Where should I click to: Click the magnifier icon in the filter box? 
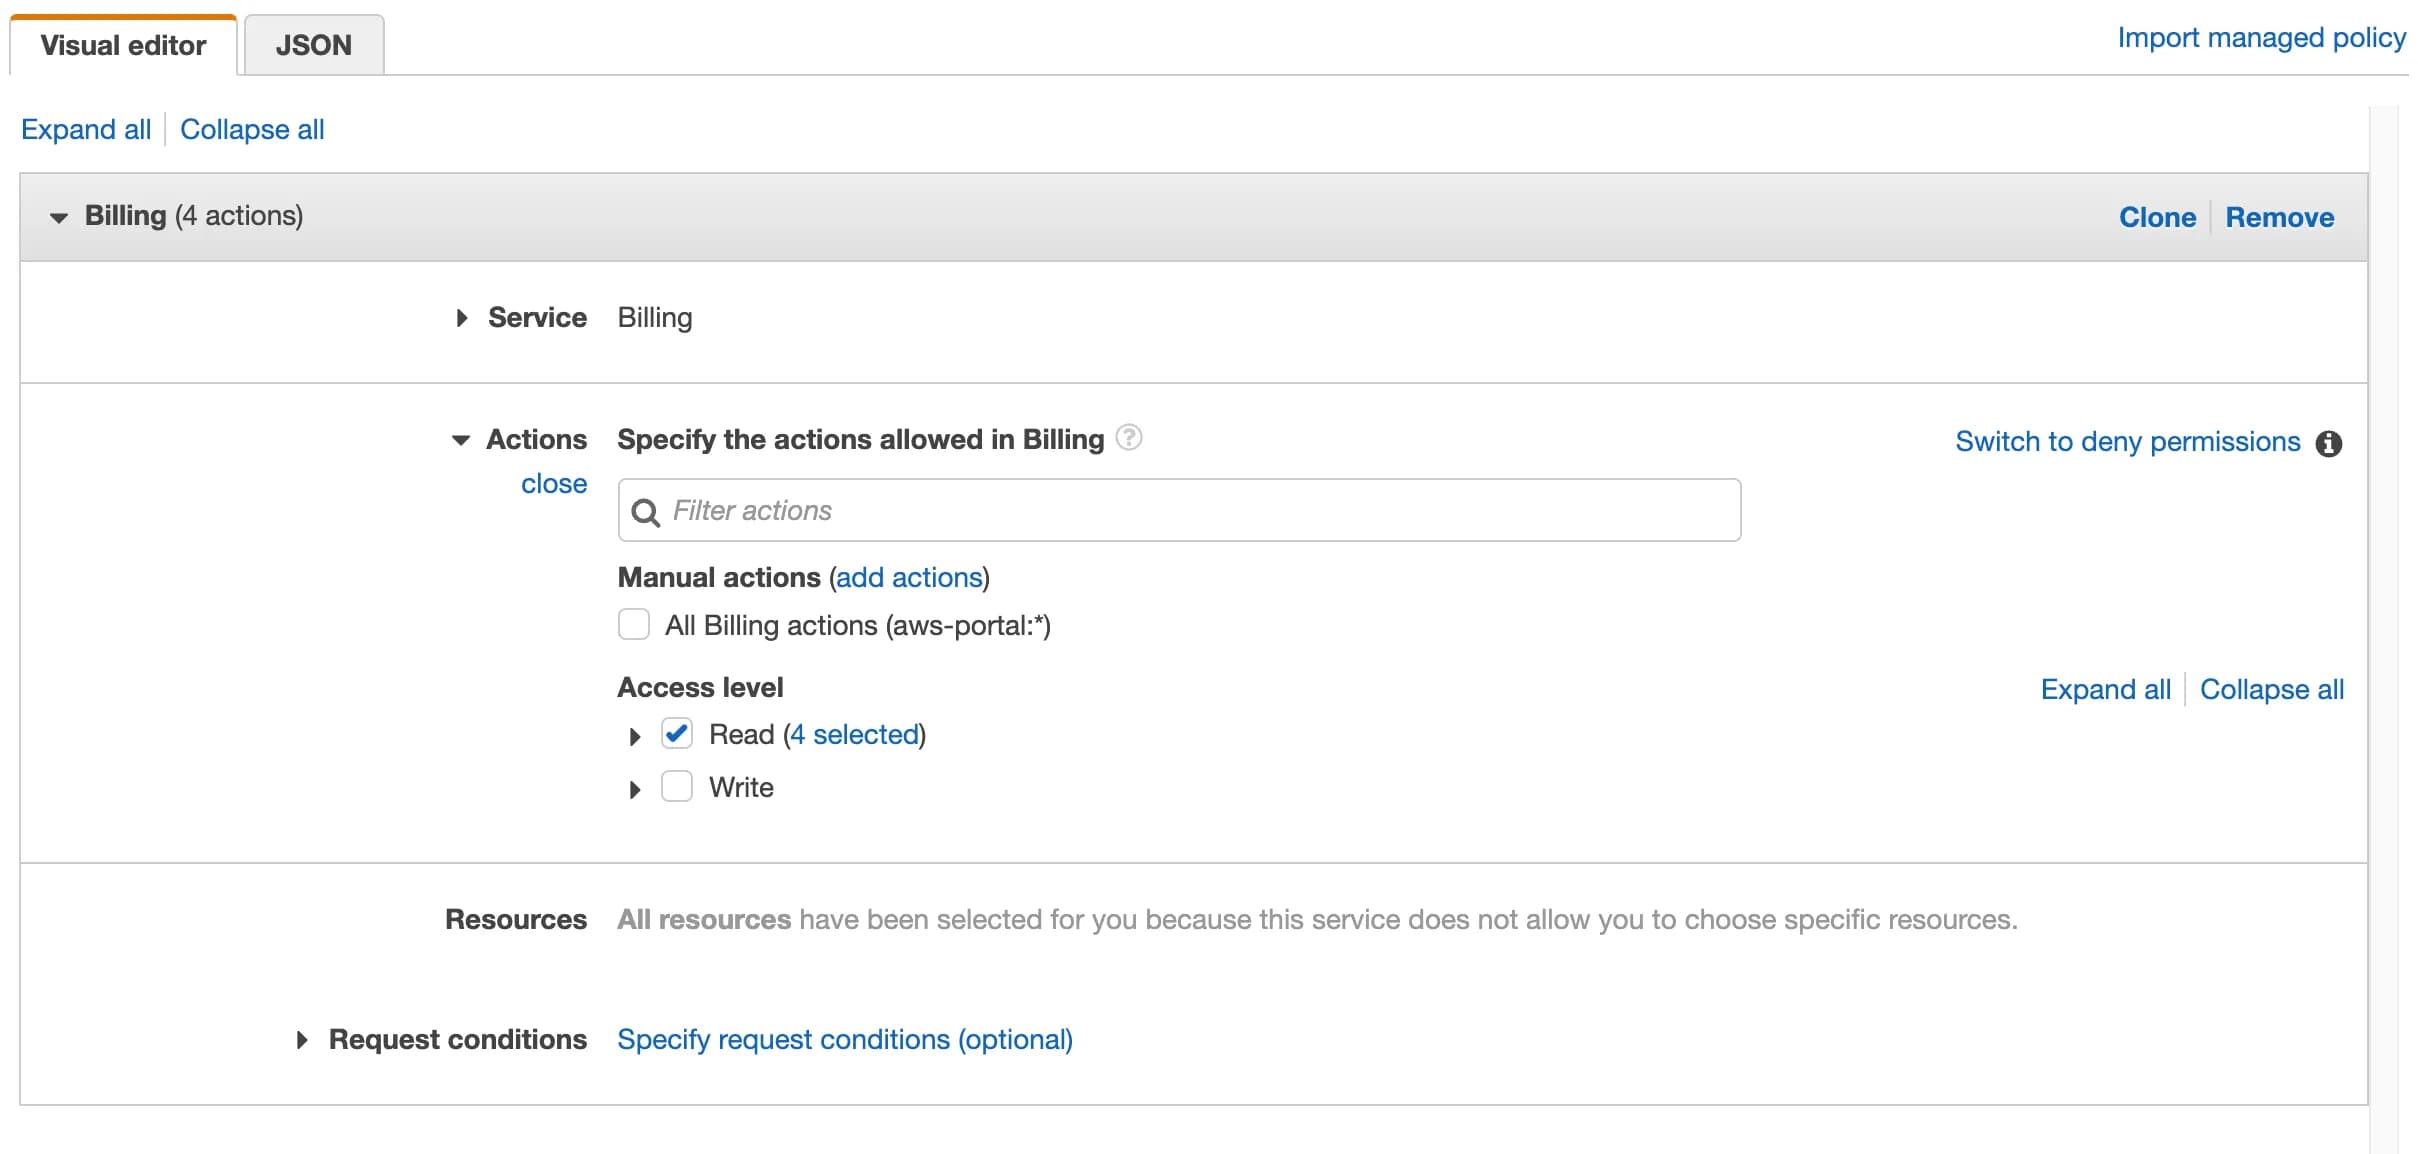tap(646, 512)
